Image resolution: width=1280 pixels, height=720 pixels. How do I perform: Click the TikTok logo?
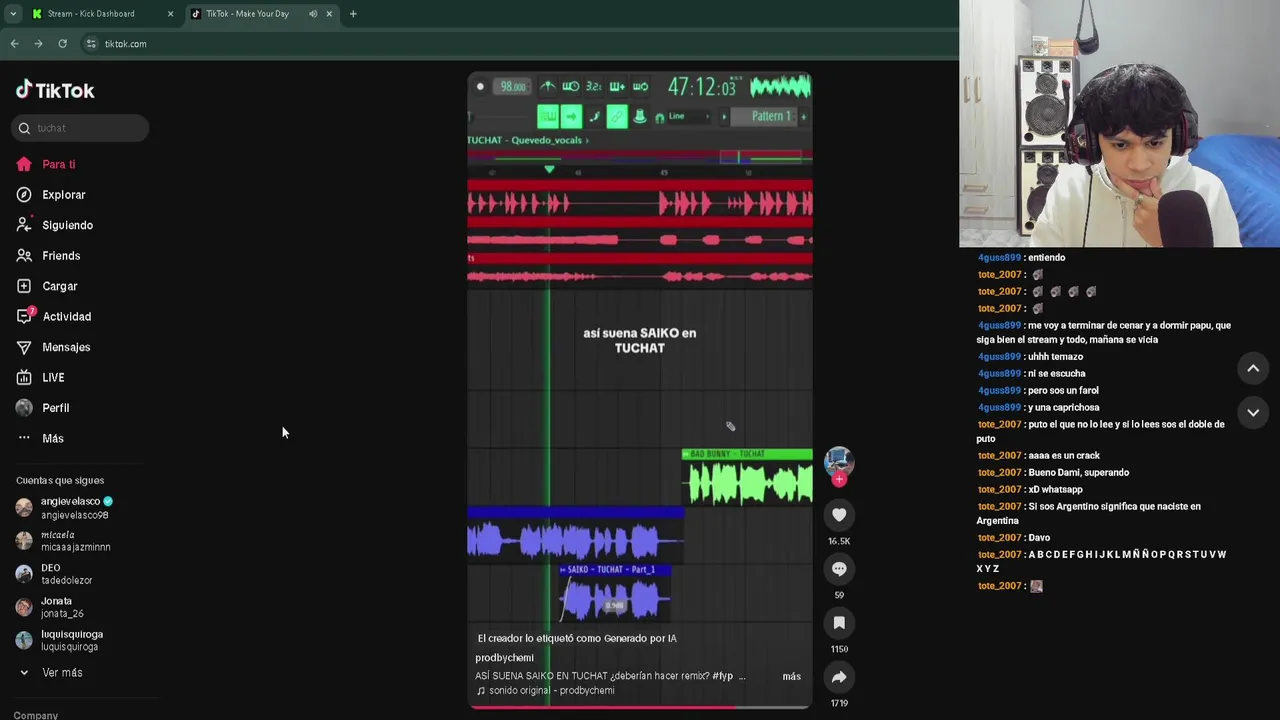pos(55,90)
